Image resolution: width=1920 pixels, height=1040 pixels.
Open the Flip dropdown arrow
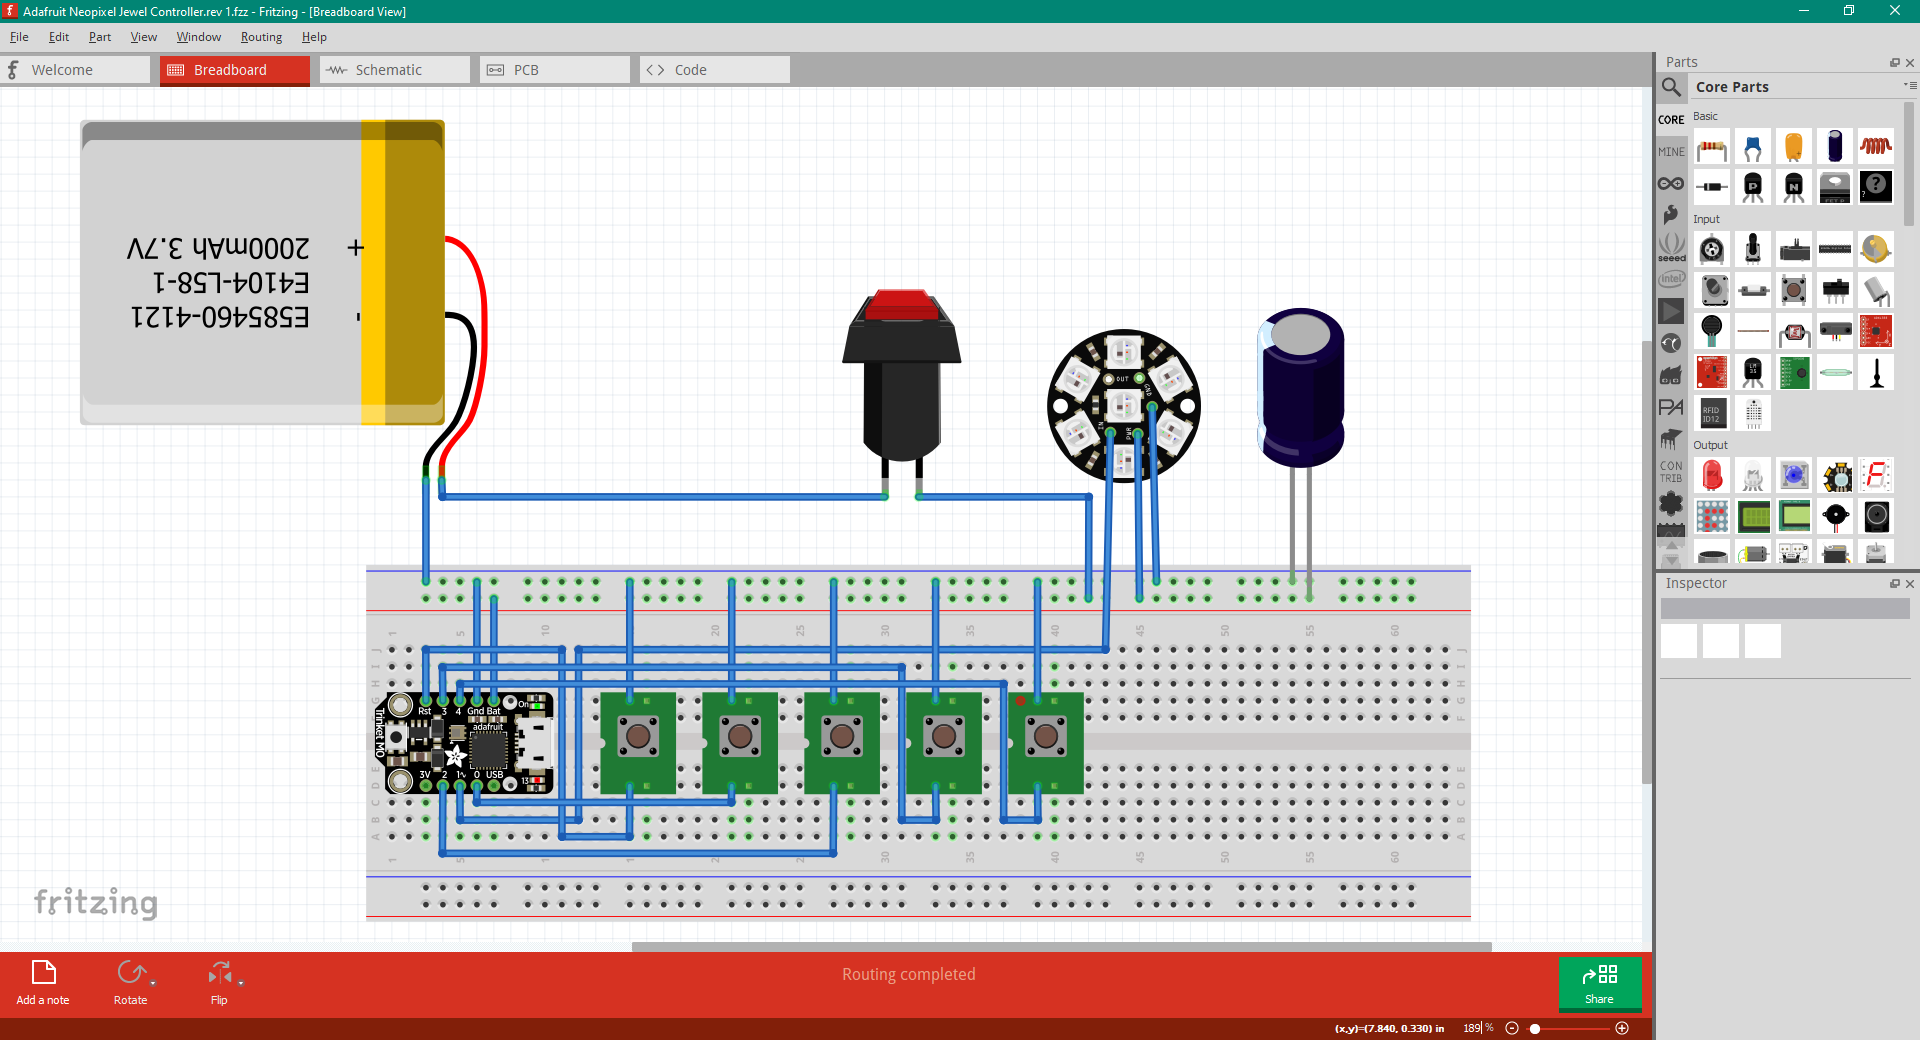[x=241, y=983]
